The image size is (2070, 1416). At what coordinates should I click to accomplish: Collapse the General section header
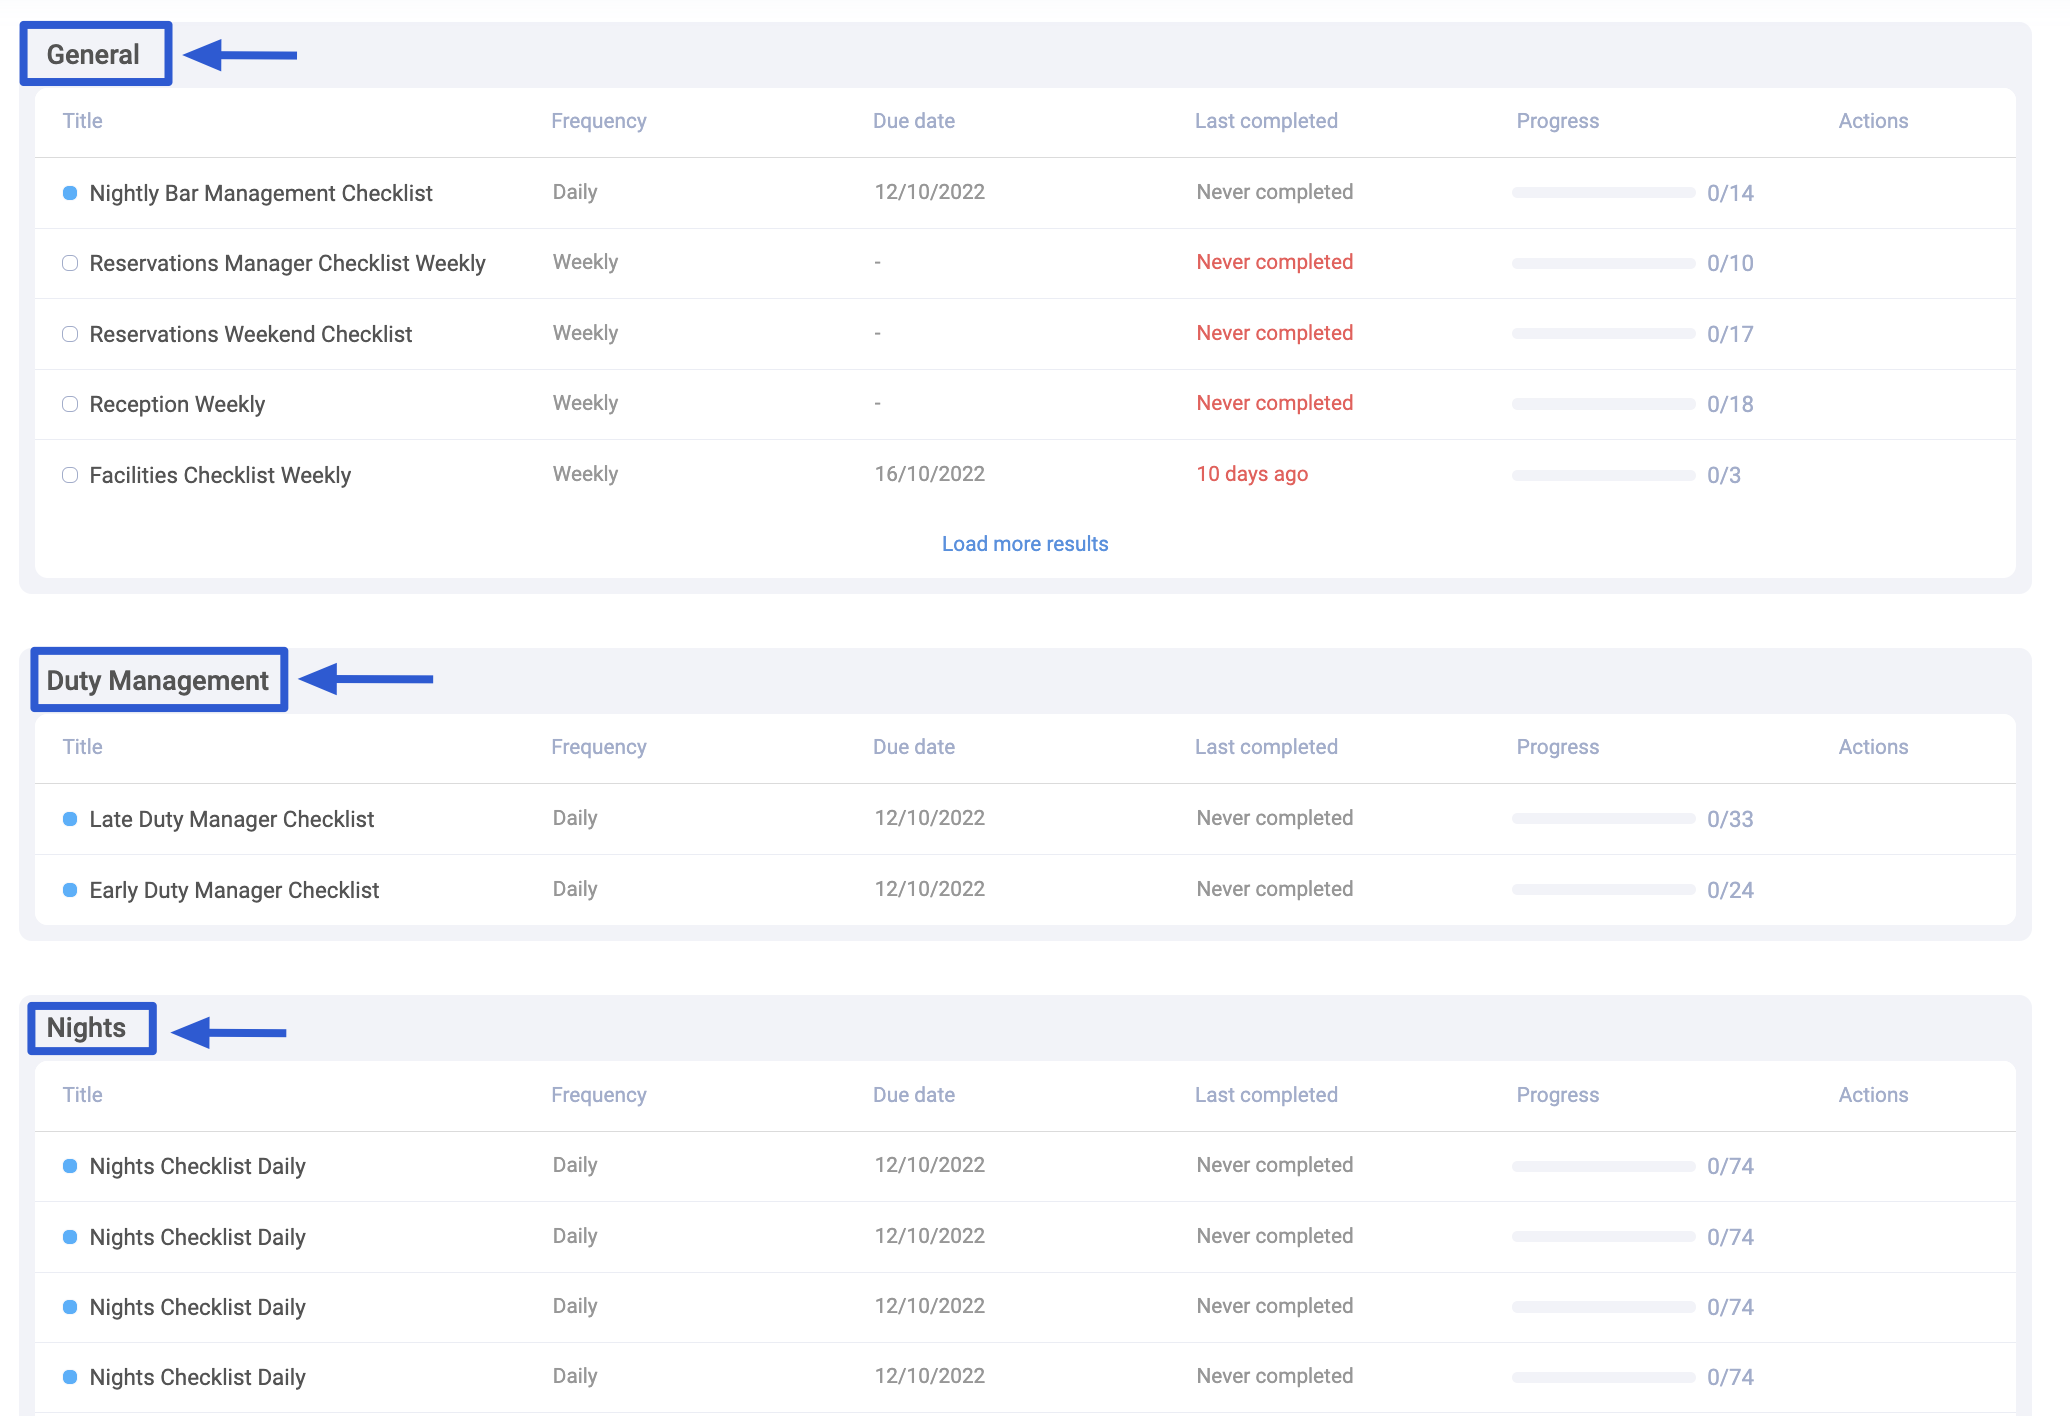click(x=95, y=54)
